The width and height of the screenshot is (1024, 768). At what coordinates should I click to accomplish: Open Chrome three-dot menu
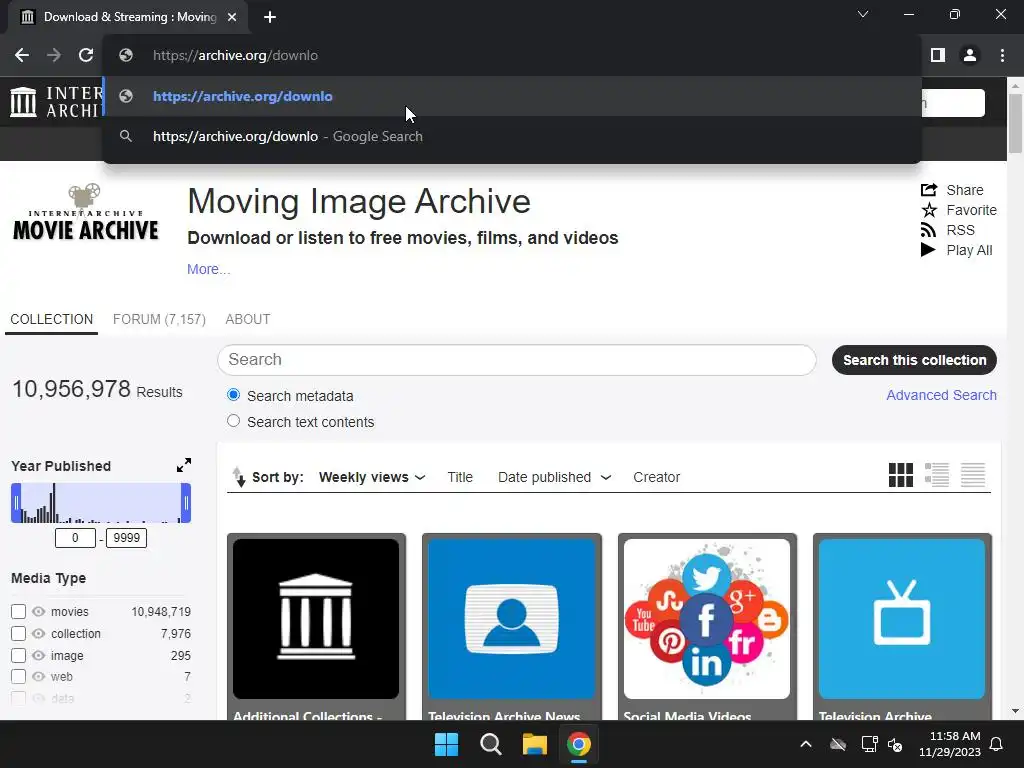[x=1002, y=56]
